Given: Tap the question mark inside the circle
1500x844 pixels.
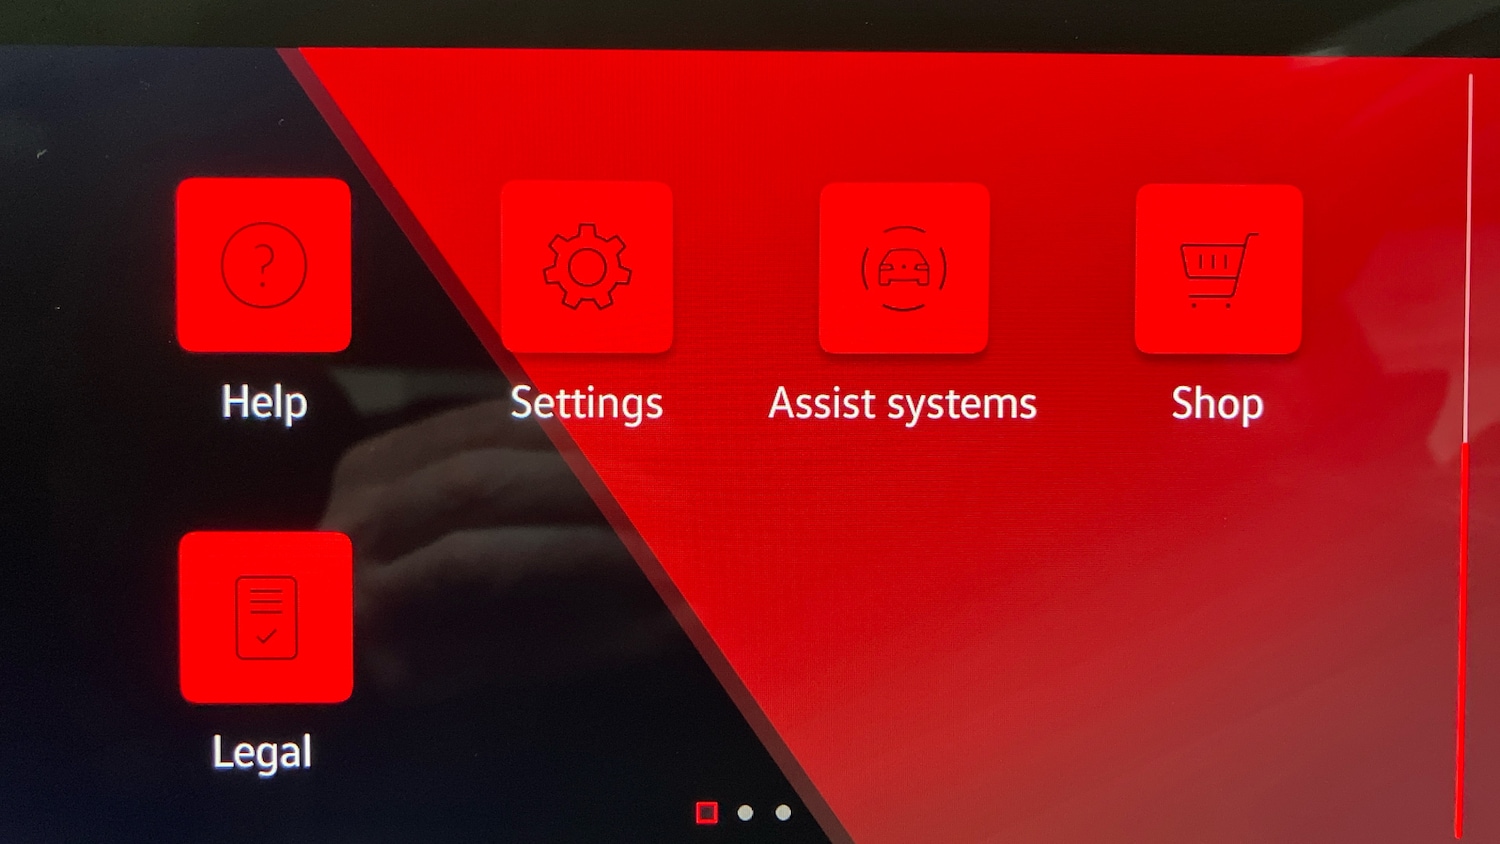Looking at the screenshot, I should point(264,265).
